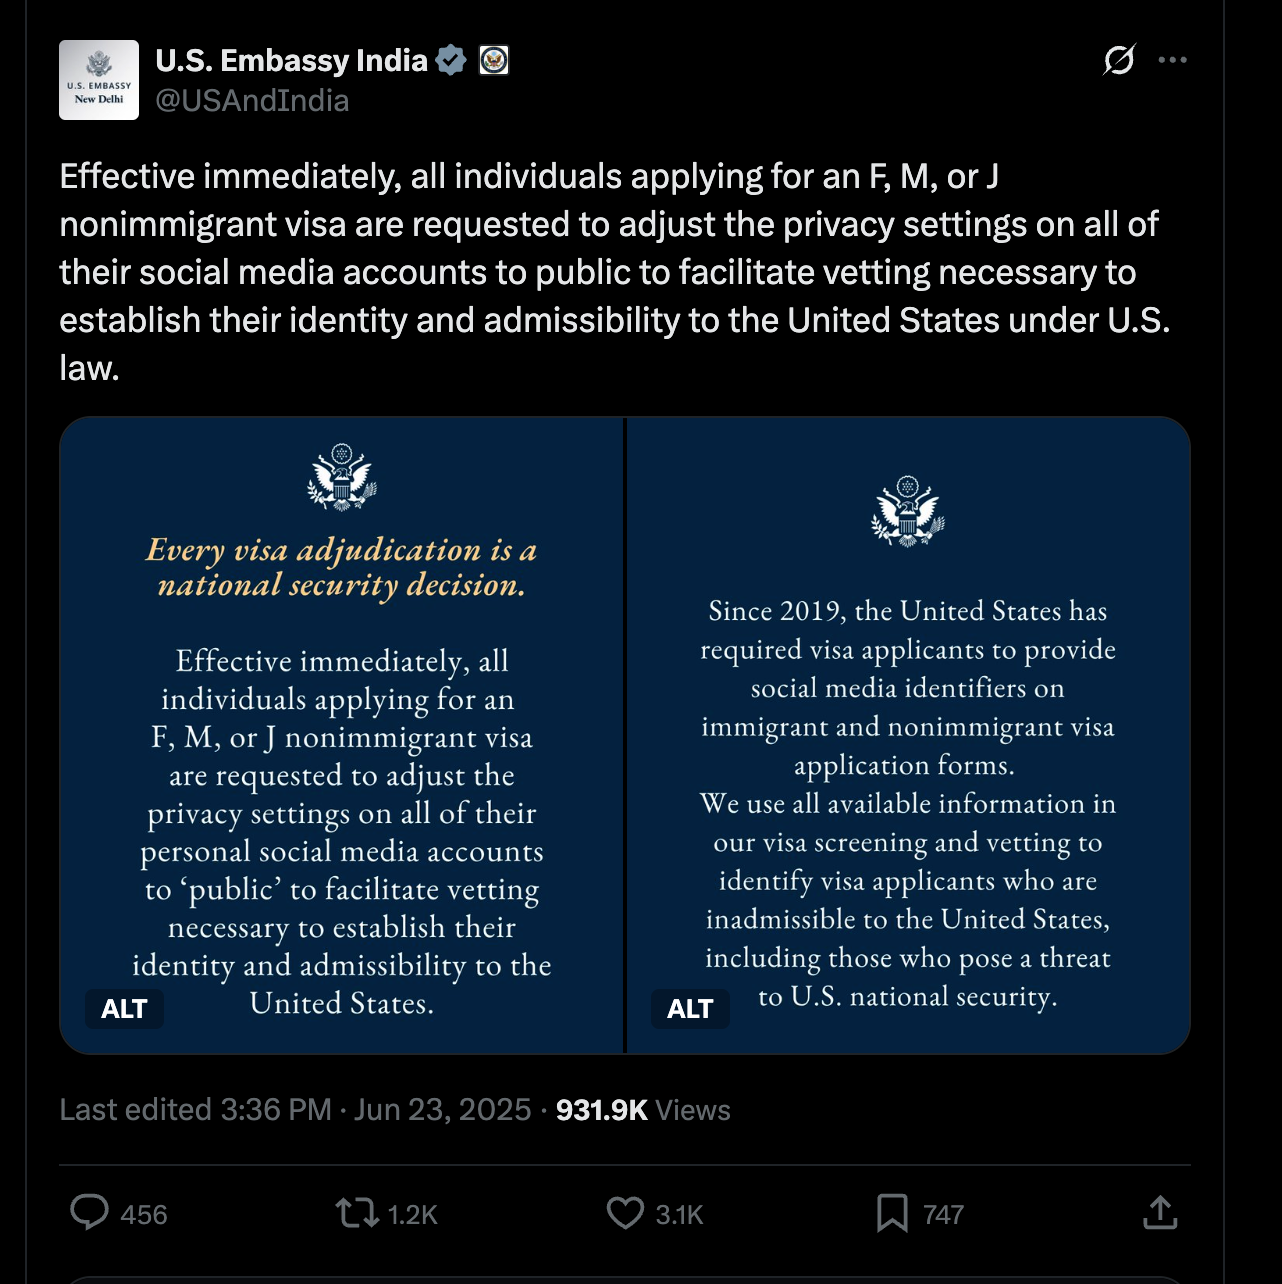The width and height of the screenshot is (1282, 1284).
Task: Click the reply speech bubble icon
Action: tap(90, 1213)
